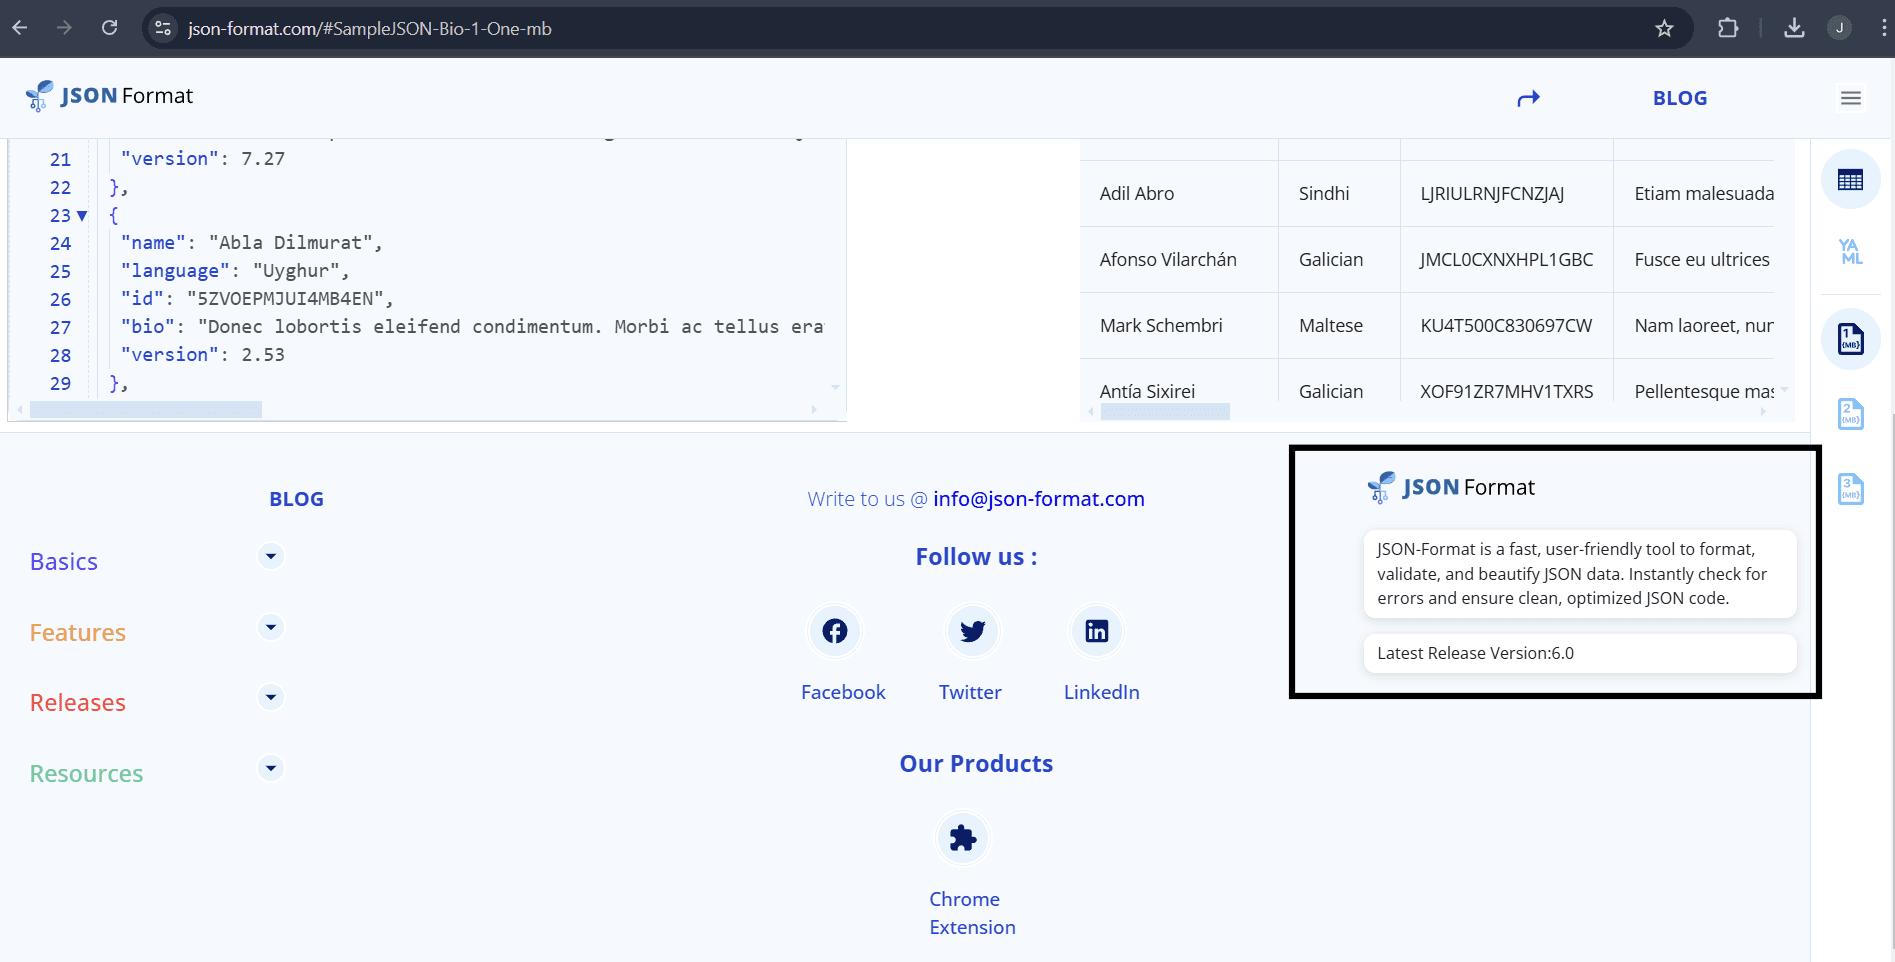Image resolution: width=1895 pixels, height=962 pixels.
Task: Load the 1 MB sample JSON icon
Action: pos(1850,339)
